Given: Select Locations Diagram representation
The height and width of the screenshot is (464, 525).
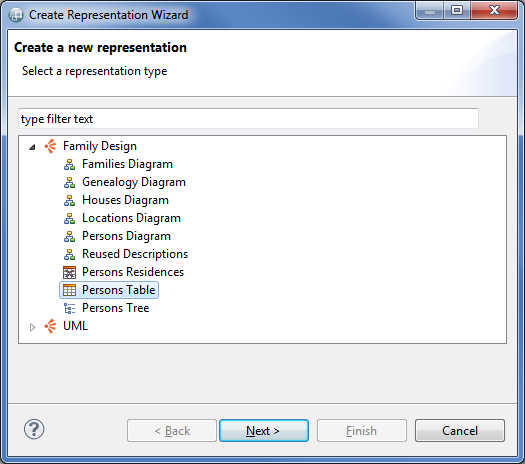Looking at the screenshot, I should coord(131,218).
